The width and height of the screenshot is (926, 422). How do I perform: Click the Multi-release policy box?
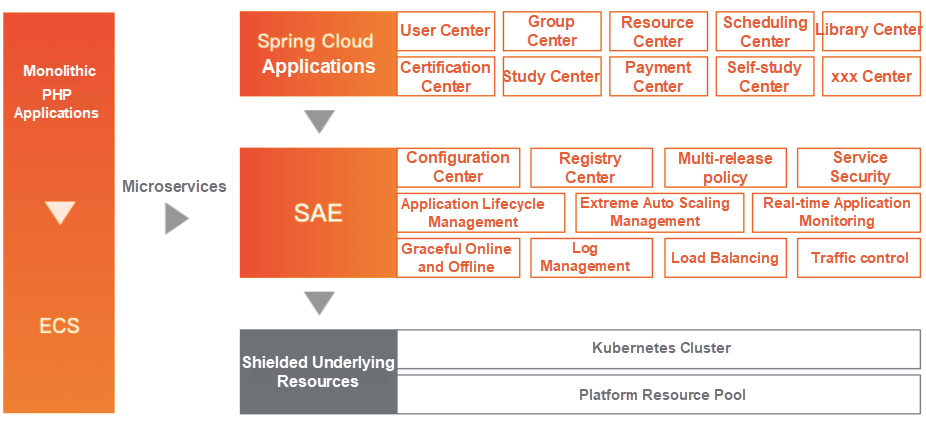[725, 168]
